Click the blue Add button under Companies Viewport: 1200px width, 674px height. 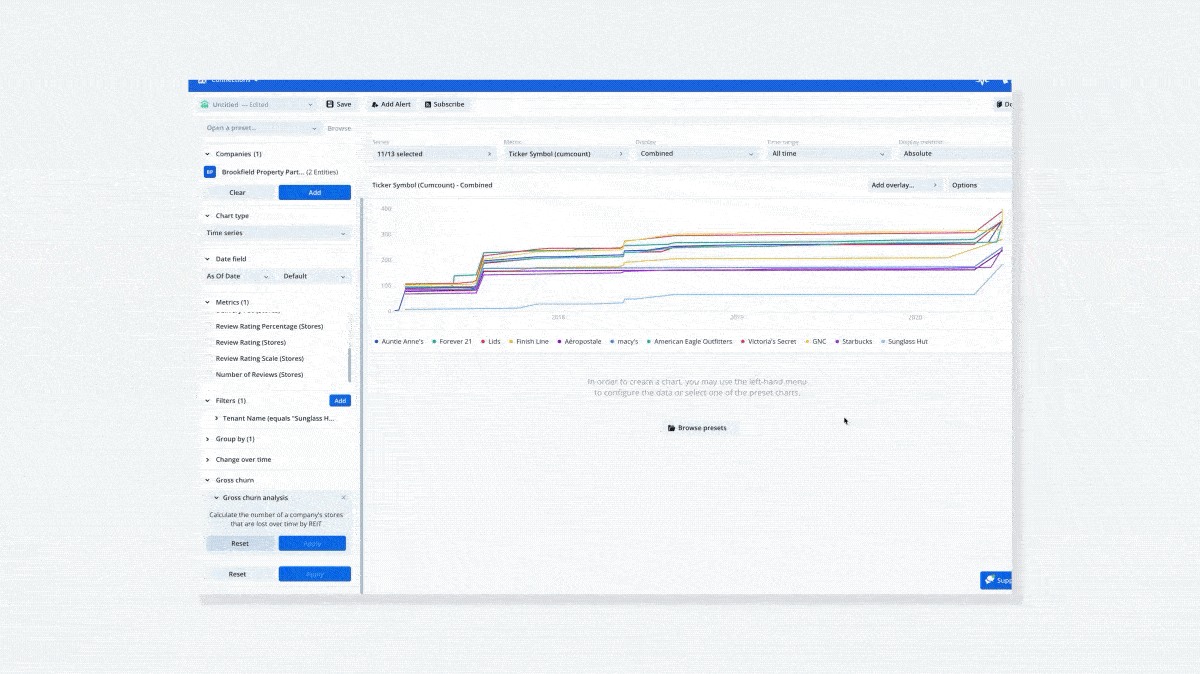click(x=315, y=192)
